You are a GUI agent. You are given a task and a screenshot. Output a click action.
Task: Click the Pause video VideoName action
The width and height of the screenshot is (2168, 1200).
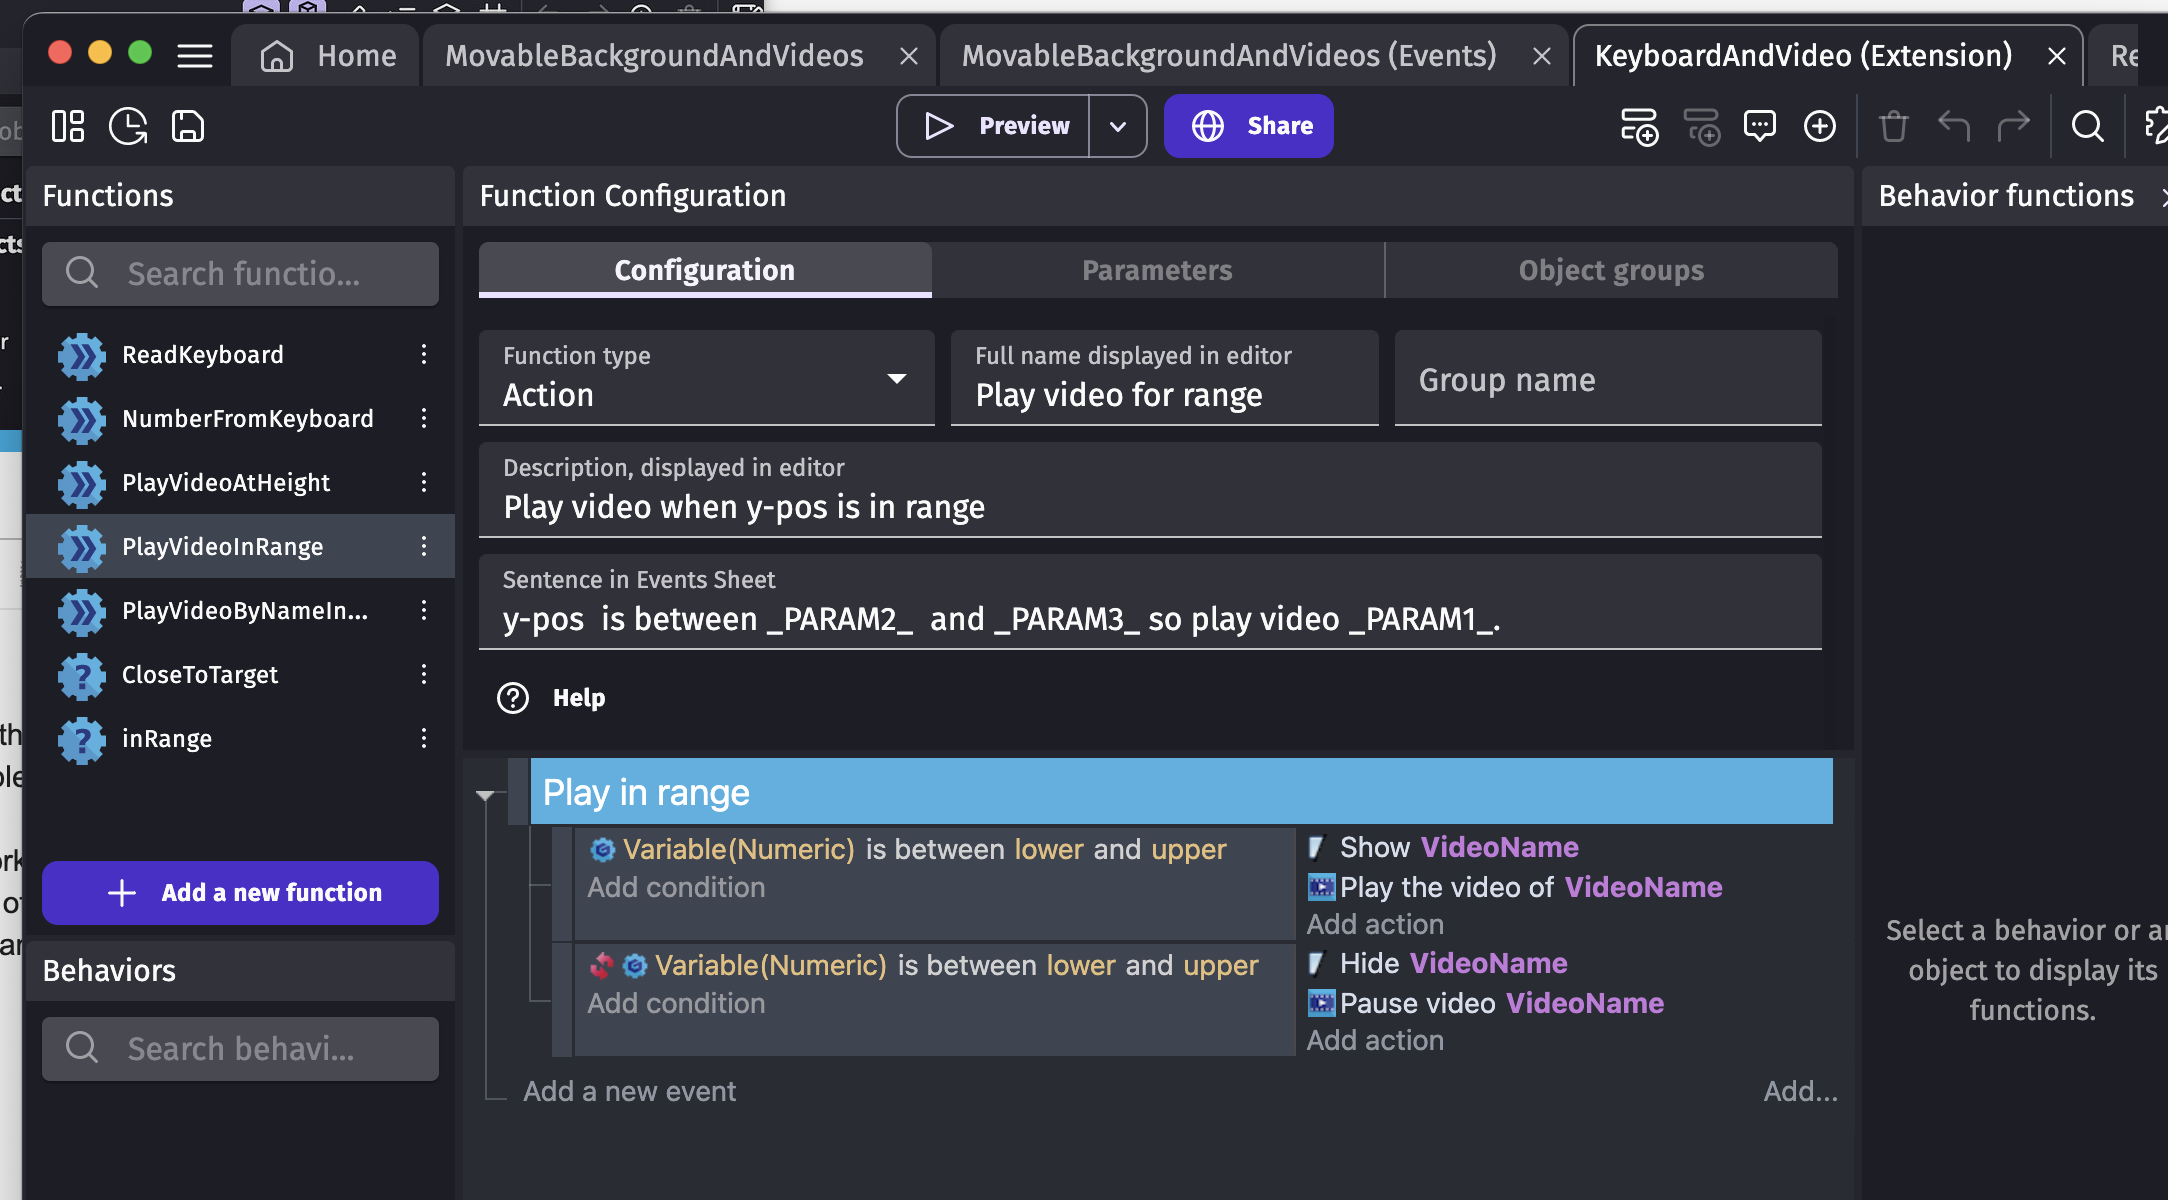click(1487, 1003)
